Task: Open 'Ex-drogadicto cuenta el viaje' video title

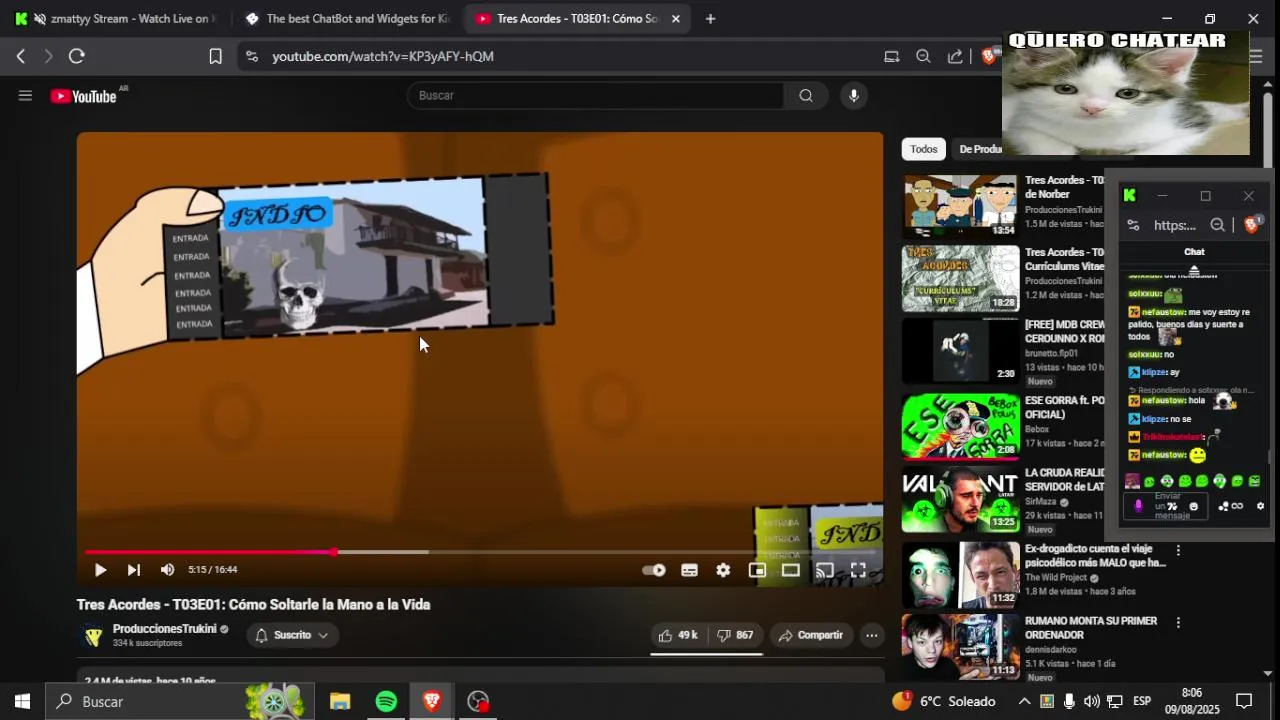Action: (x=1095, y=556)
